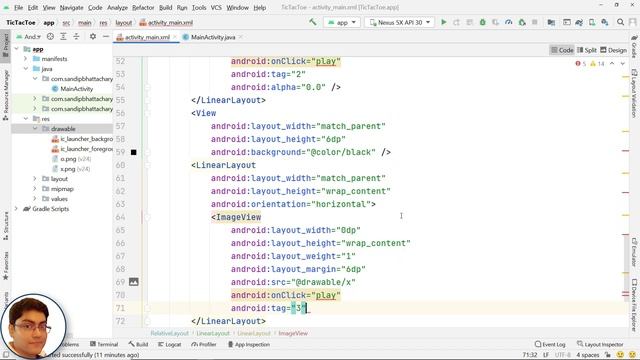Click the Run with Coverage icon

[496, 22]
